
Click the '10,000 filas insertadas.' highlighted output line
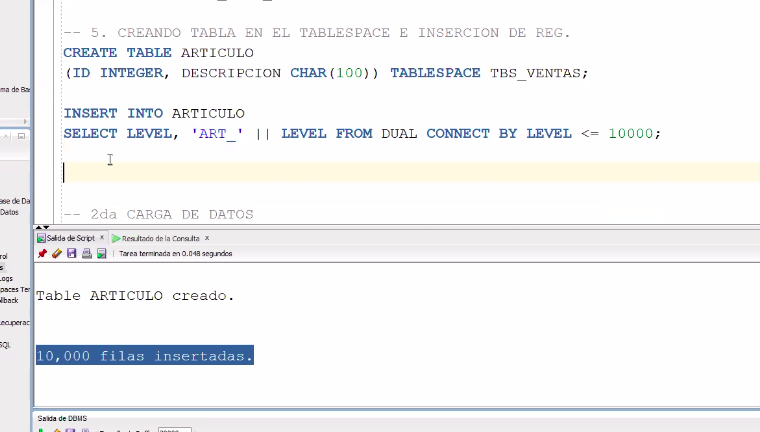coord(145,356)
